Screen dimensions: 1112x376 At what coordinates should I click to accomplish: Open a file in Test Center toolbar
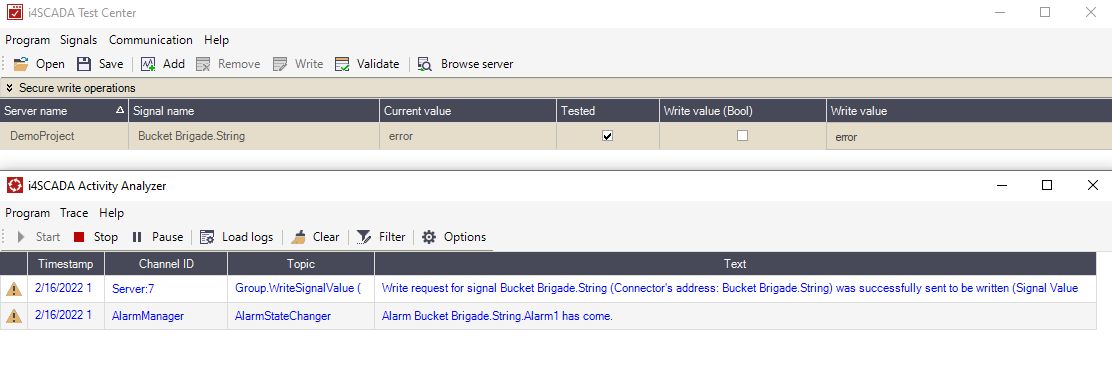[39, 64]
